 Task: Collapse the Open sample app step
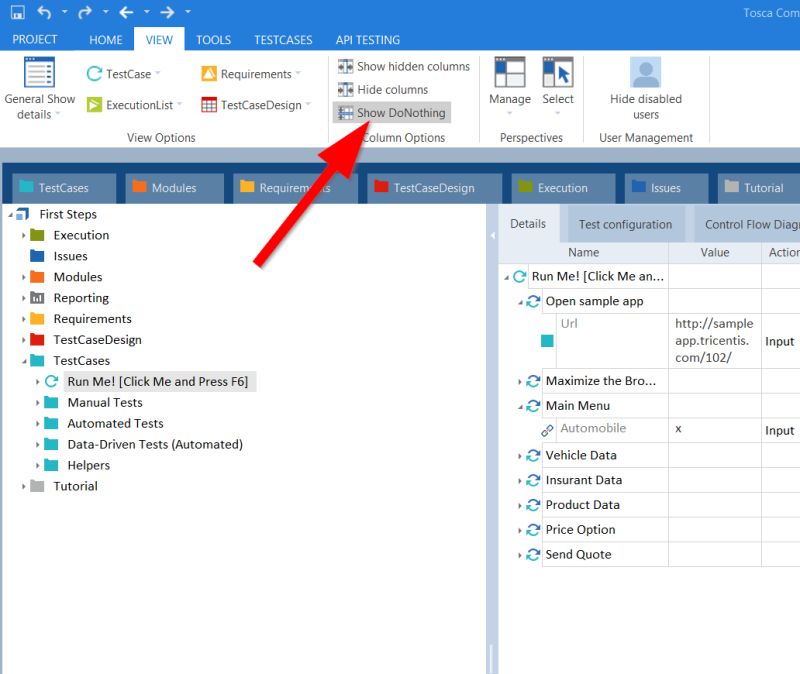pos(520,303)
